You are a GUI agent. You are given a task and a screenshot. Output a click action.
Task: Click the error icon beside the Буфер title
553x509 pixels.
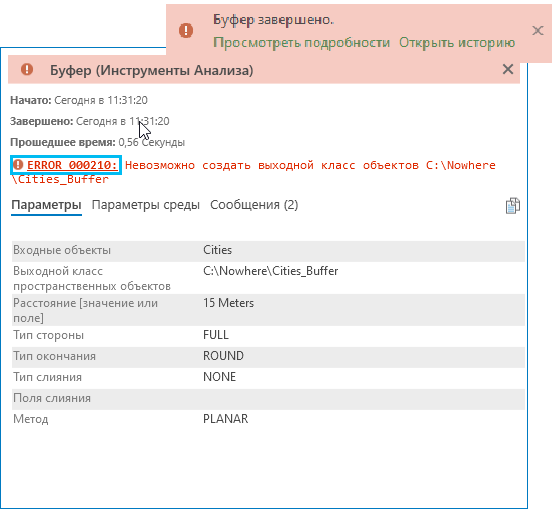tap(27, 69)
